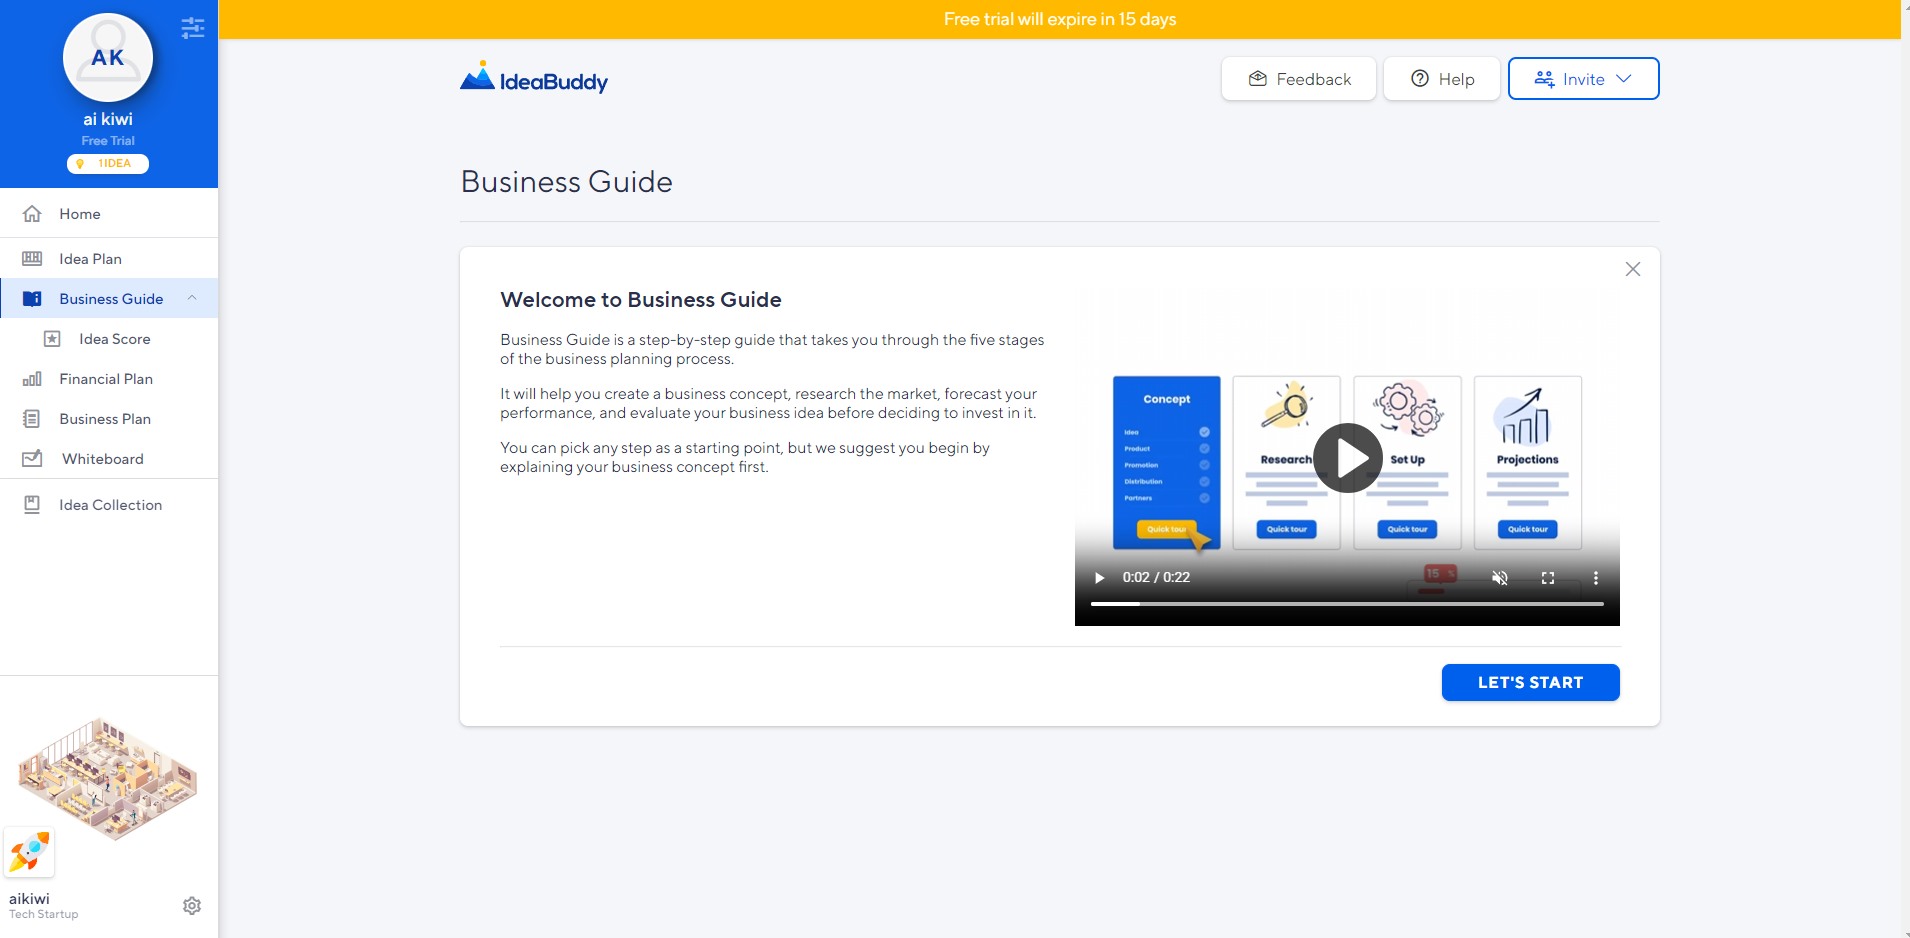Click the isometric office illustration
Viewport: 1910px width, 938px height.
(108, 779)
